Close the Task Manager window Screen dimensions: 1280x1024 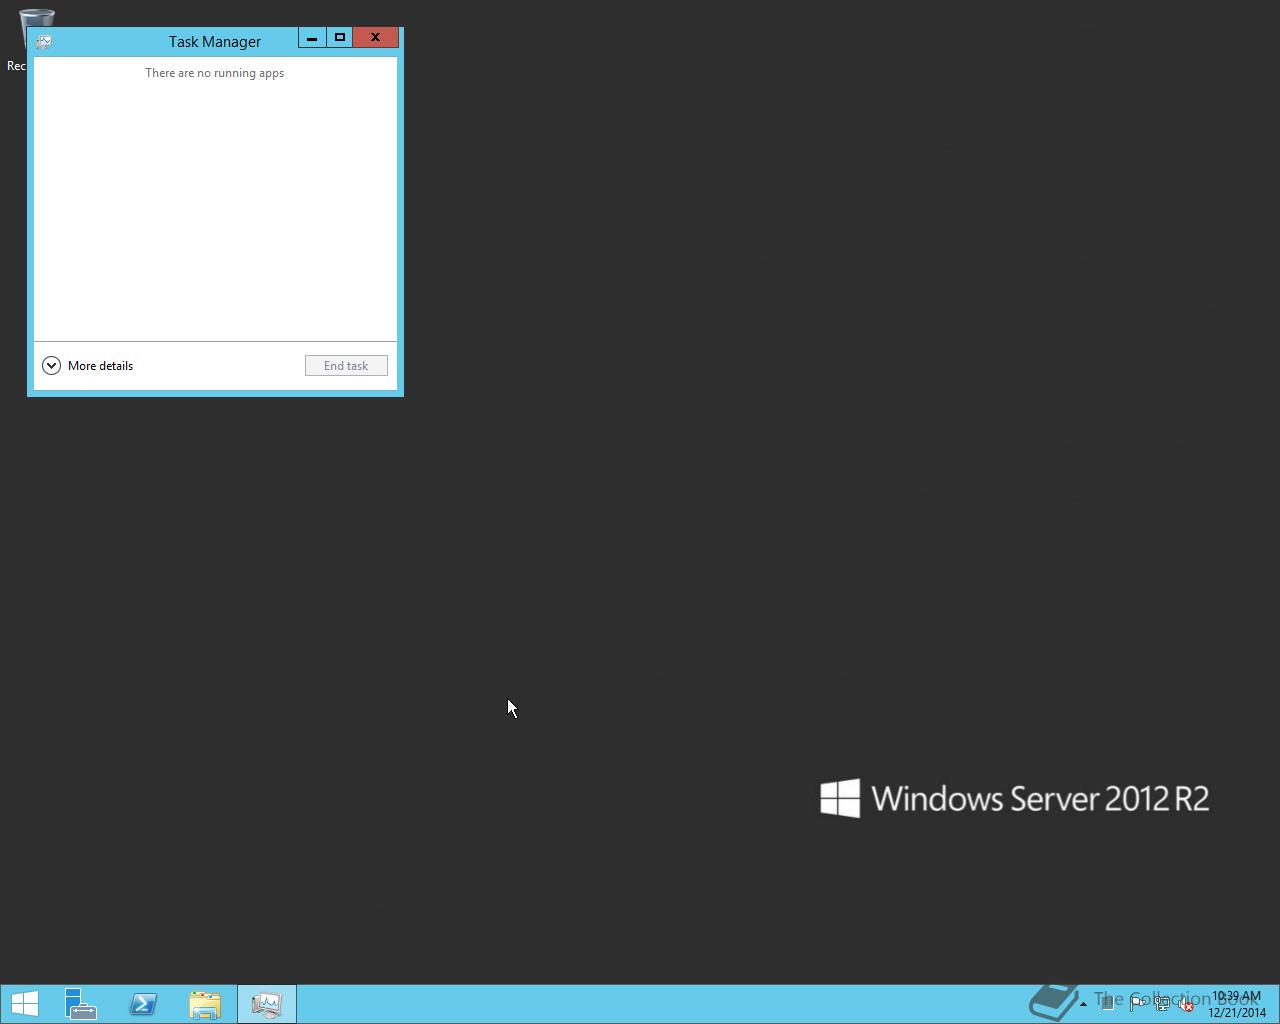(x=376, y=38)
